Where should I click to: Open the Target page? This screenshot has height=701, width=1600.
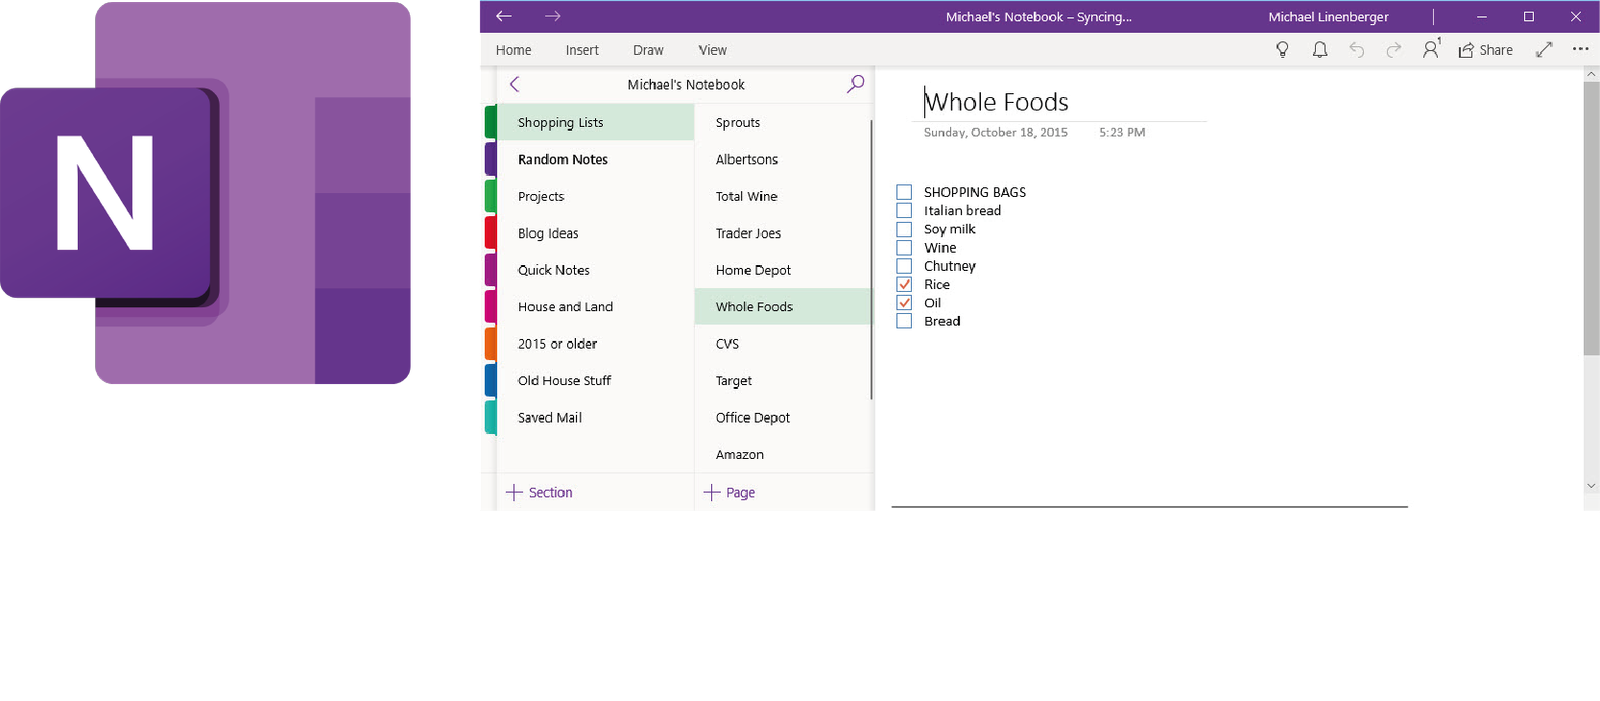point(782,381)
